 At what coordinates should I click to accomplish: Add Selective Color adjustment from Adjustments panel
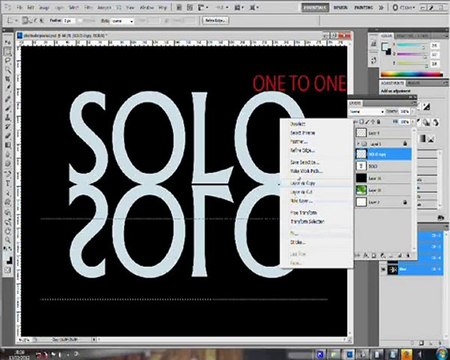click(431, 139)
